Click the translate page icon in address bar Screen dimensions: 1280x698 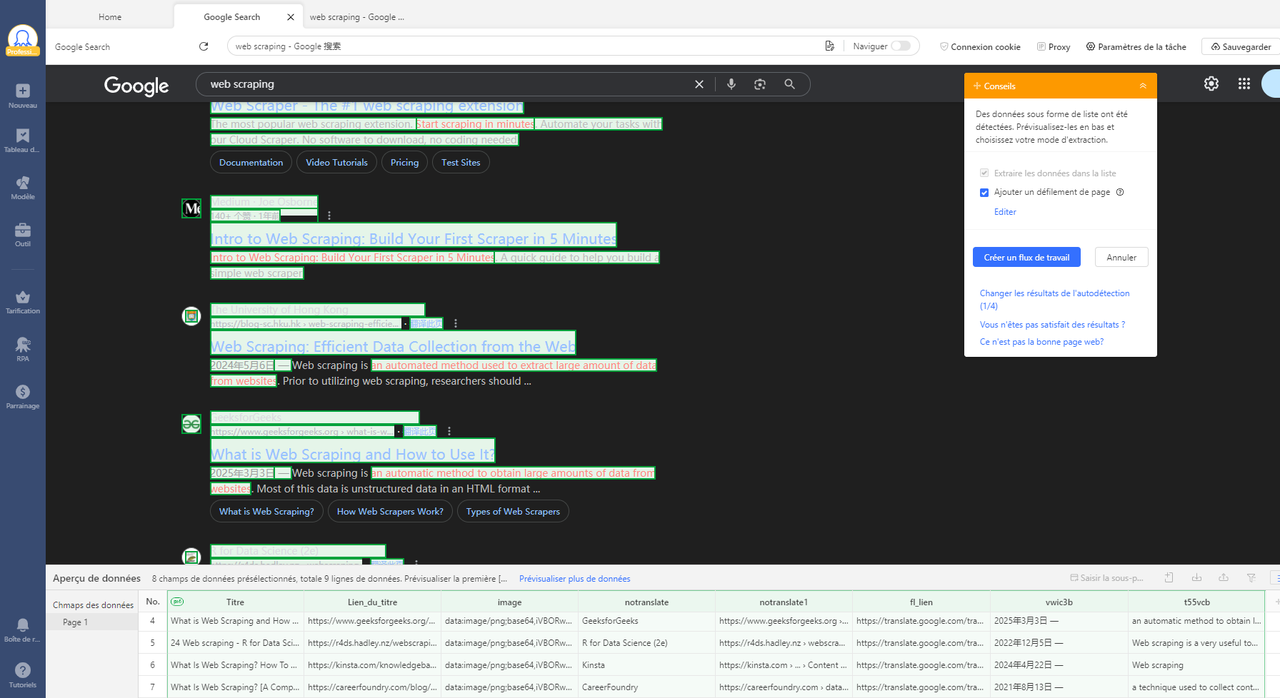pyautogui.click(x=829, y=46)
